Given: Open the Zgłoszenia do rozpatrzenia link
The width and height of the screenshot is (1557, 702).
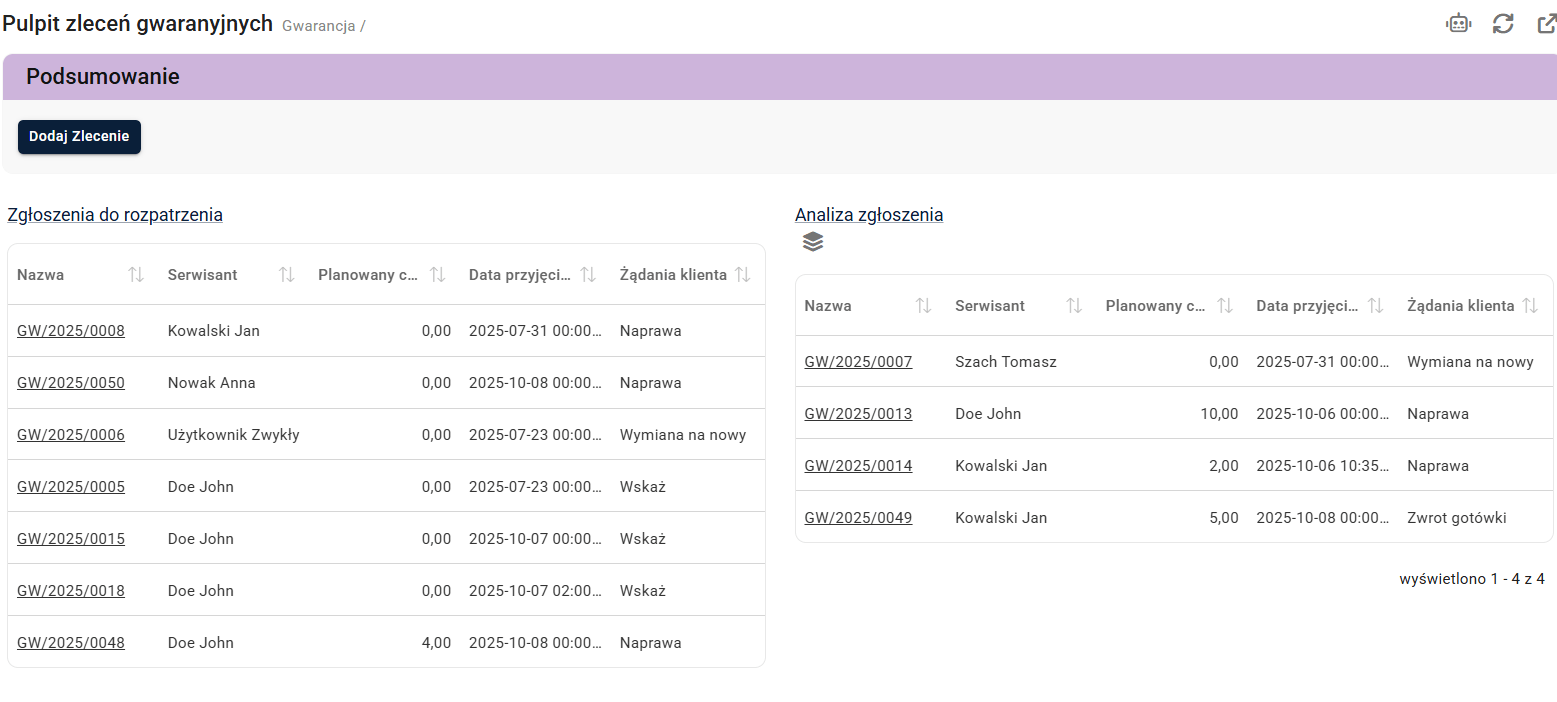Looking at the screenshot, I should [115, 215].
